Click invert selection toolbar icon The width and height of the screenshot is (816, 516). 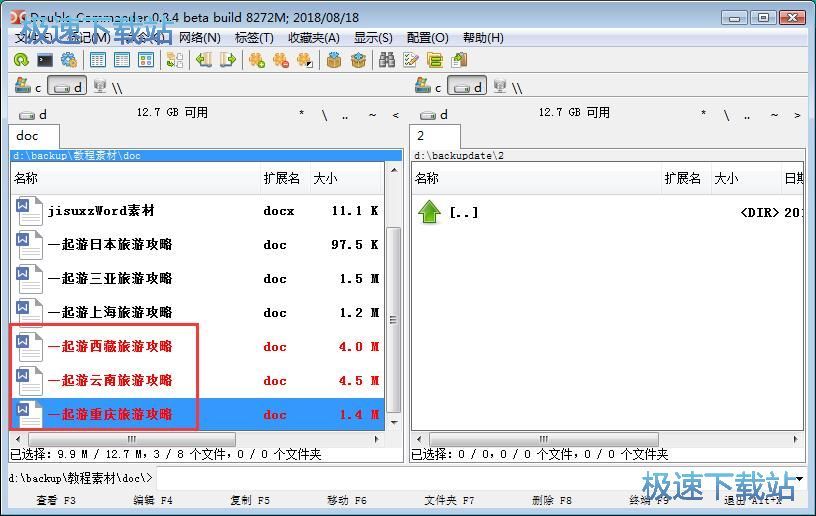(305, 60)
